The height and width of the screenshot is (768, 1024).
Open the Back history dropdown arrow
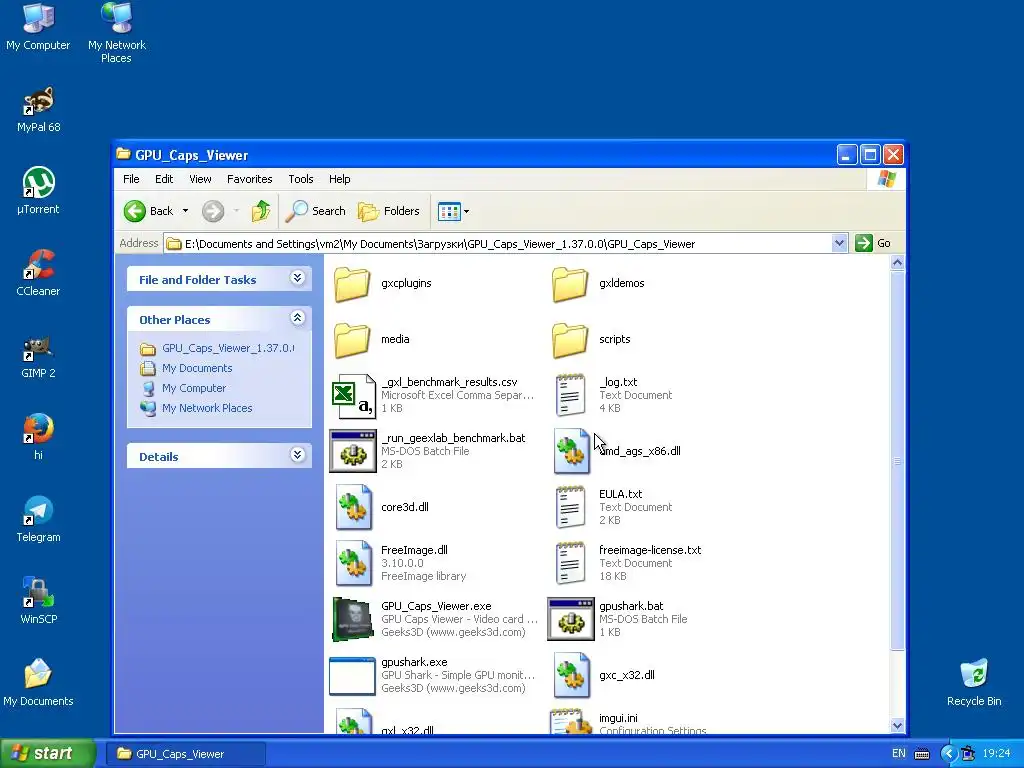coord(185,211)
